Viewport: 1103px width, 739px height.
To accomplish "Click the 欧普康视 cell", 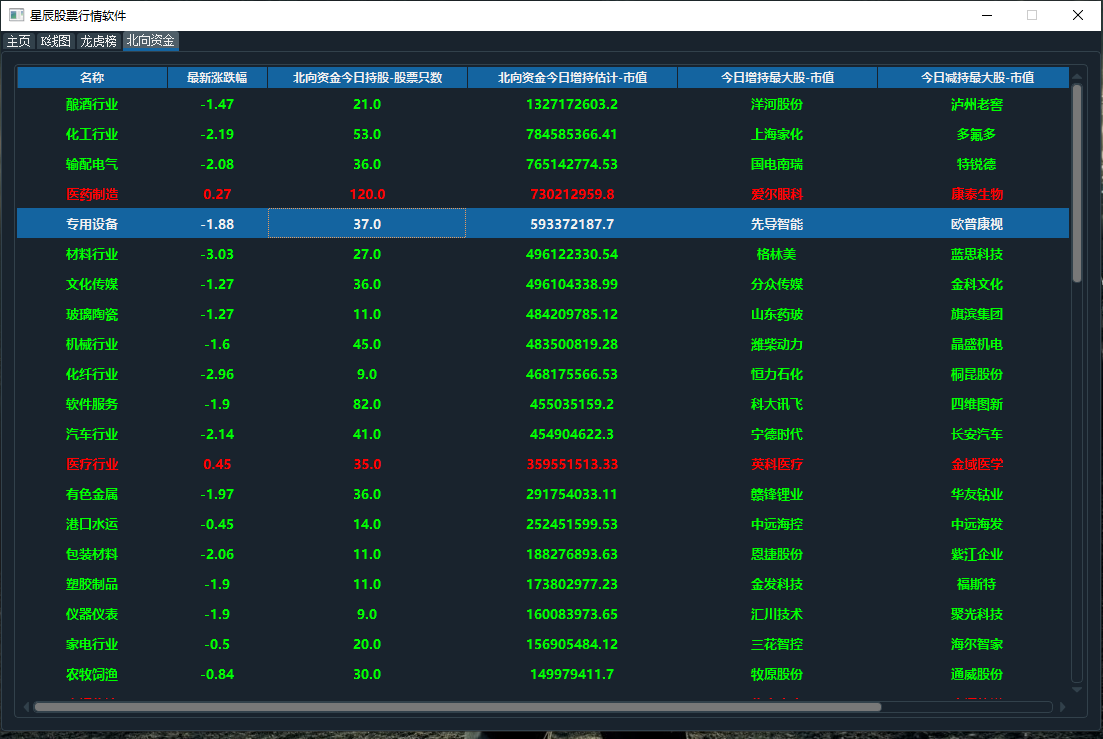I will pyautogui.click(x=977, y=224).
